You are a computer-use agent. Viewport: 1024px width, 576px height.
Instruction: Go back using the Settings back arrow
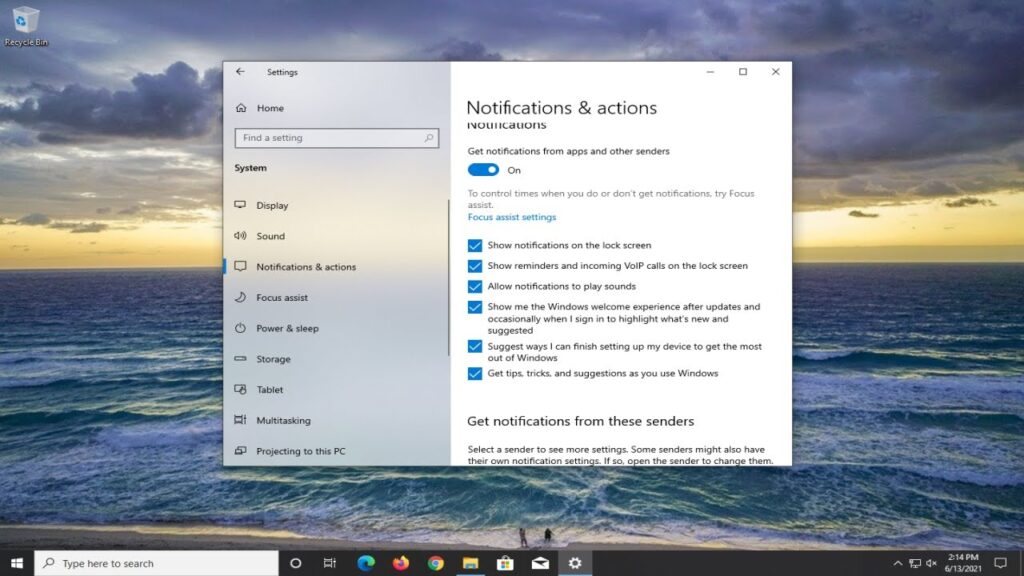click(x=240, y=72)
